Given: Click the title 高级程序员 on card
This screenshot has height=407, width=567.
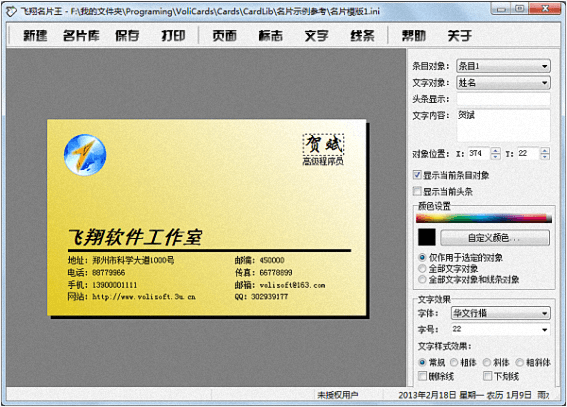Looking at the screenshot, I should coord(323,161).
